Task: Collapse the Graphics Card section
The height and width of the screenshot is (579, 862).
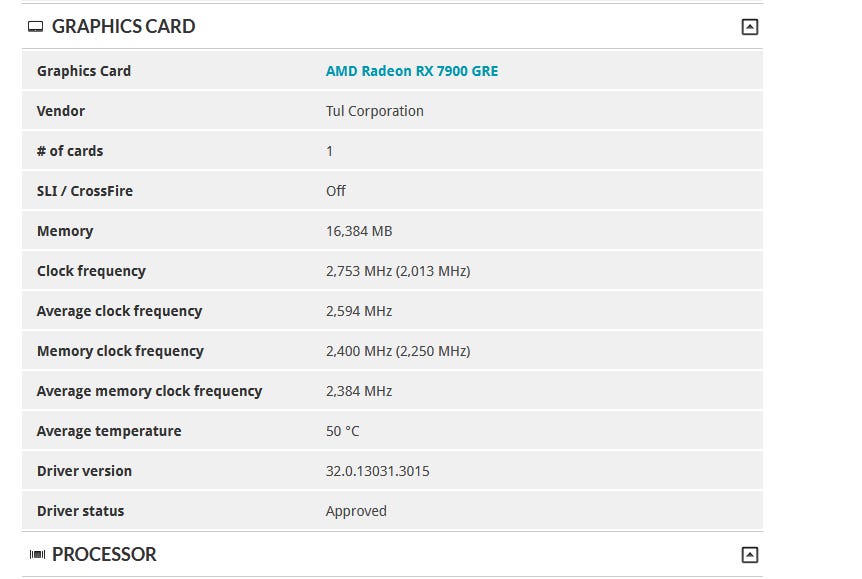Action: click(x=749, y=26)
